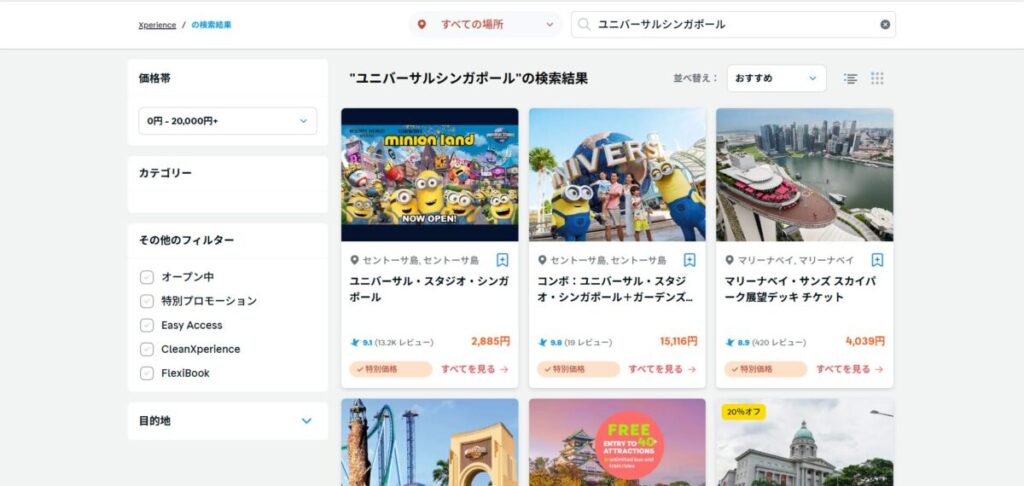
Task: Check the 特別プロモーション filter
Action: pyautogui.click(x=147, y=301)
